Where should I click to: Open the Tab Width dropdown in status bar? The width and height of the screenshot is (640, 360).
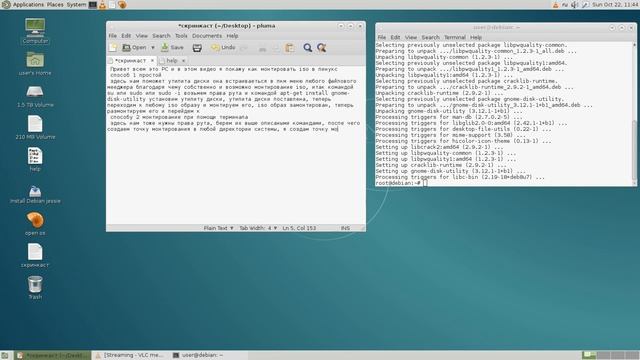258,228
